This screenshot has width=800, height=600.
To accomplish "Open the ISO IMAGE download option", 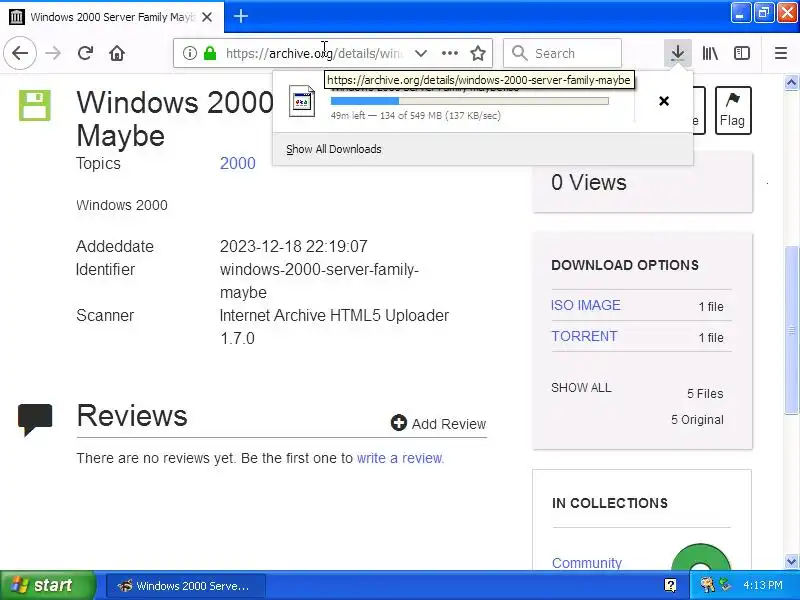I will 586,305.
